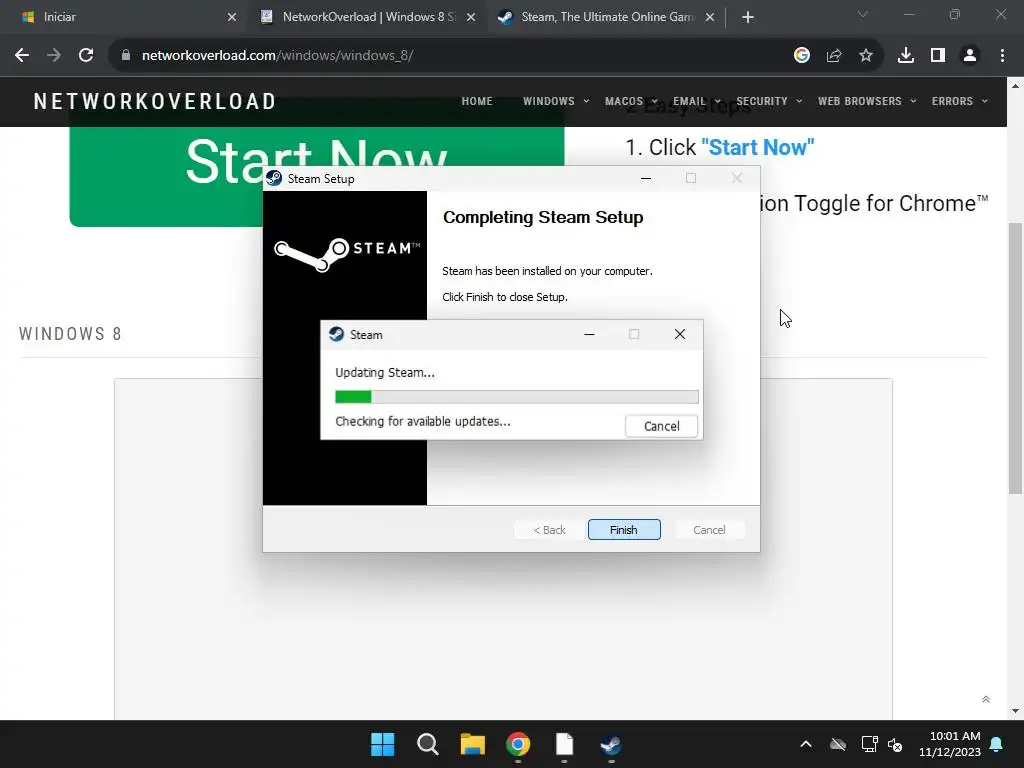Go forward with the browser forward arrow
Viewport: 1024px width, 768px height.
(54, 56)
